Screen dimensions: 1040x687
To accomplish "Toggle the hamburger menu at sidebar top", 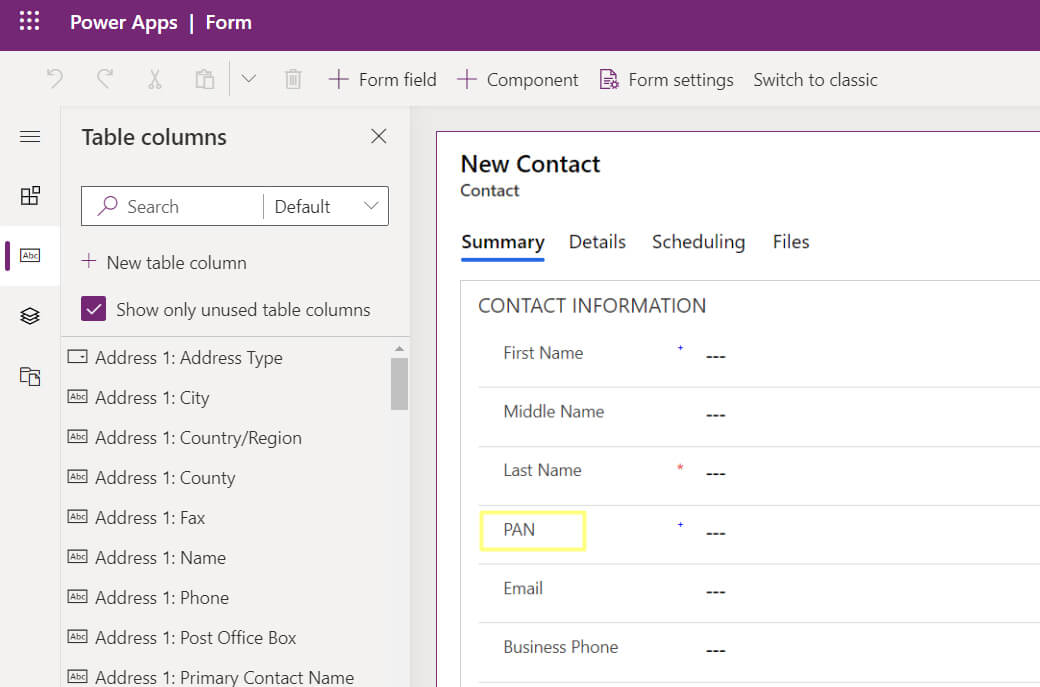I will 30,137.
